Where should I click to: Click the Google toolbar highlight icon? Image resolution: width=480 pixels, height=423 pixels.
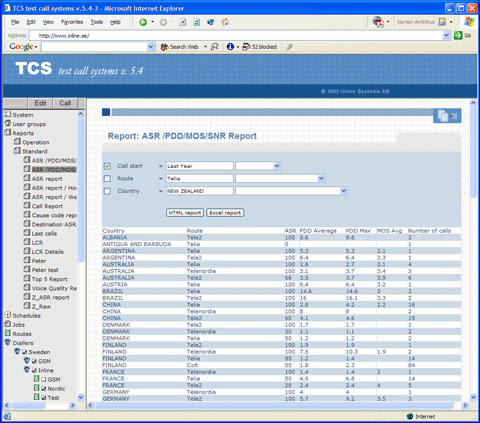pos(289,47)
